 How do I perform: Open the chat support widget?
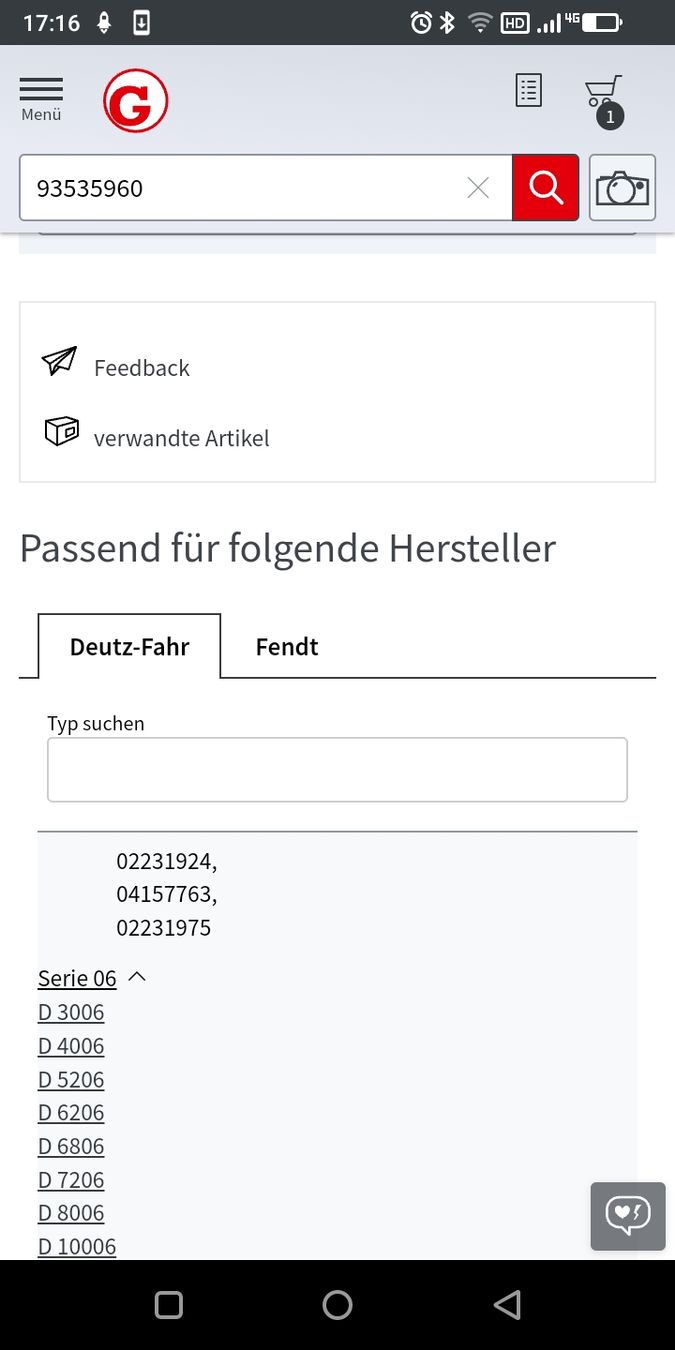tap(627, 1216)
